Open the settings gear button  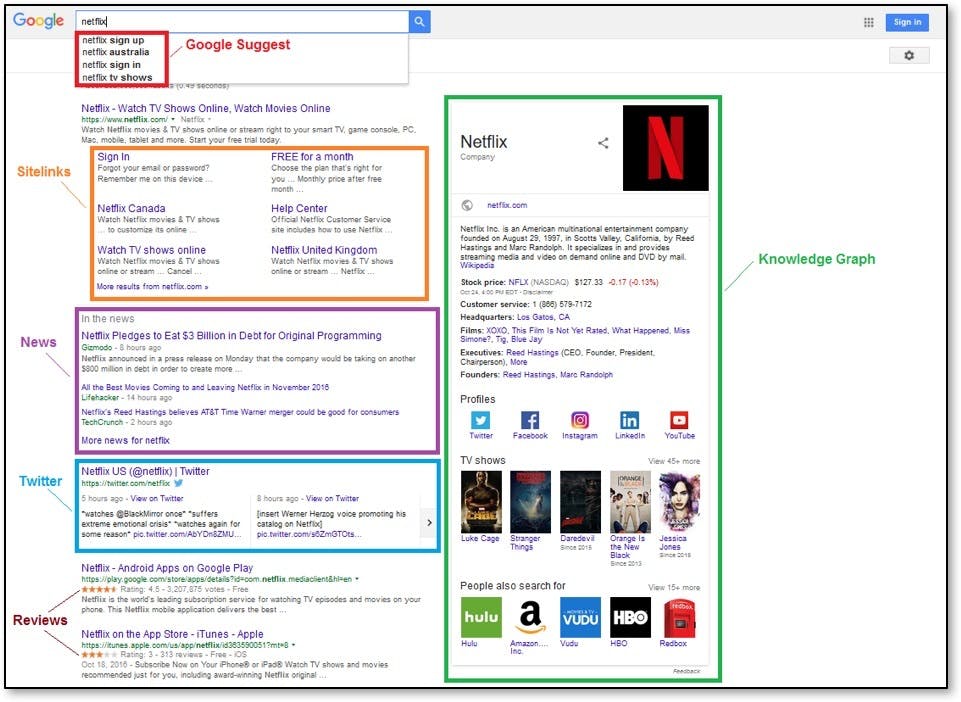click(x=909, y=56)
